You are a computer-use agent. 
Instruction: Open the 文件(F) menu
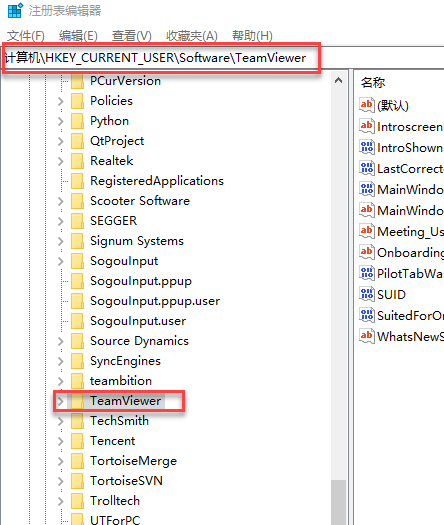coord(26,35)
